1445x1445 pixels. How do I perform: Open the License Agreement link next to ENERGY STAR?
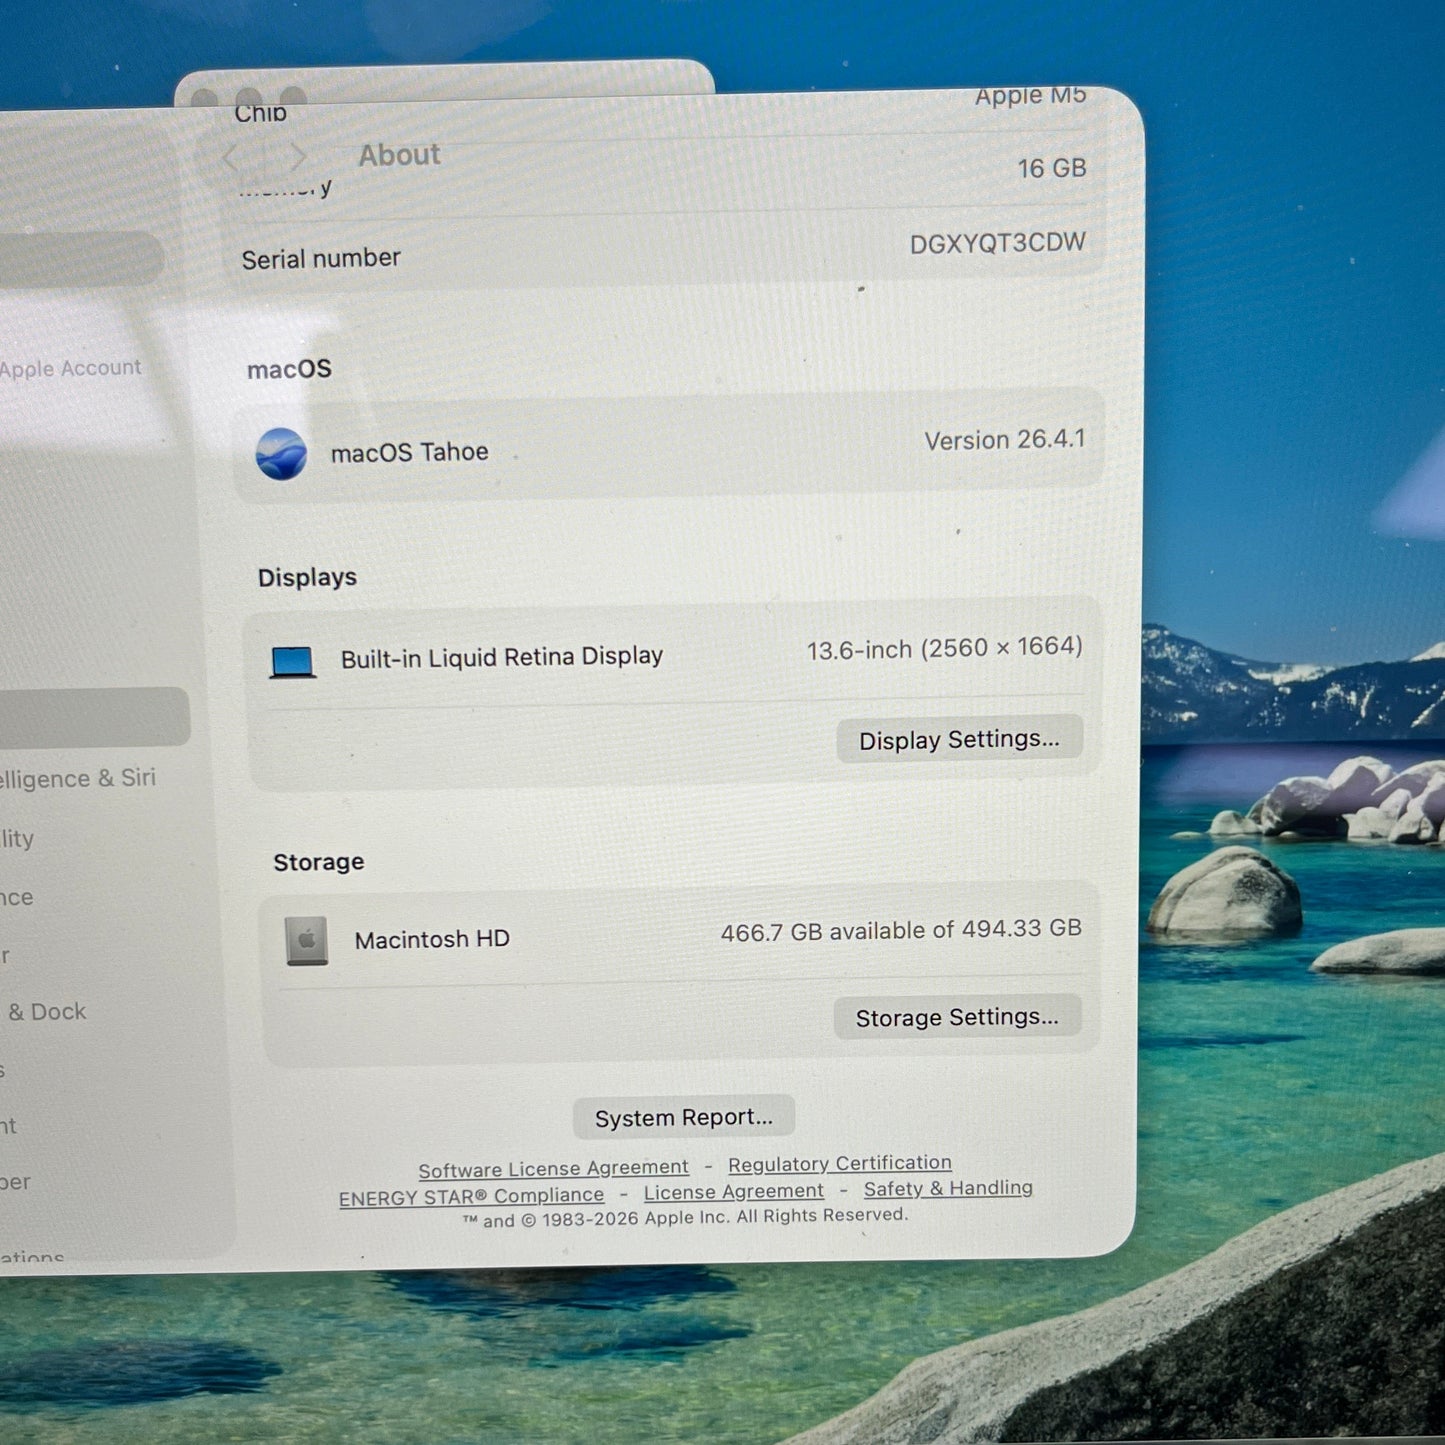(733, 1191)
